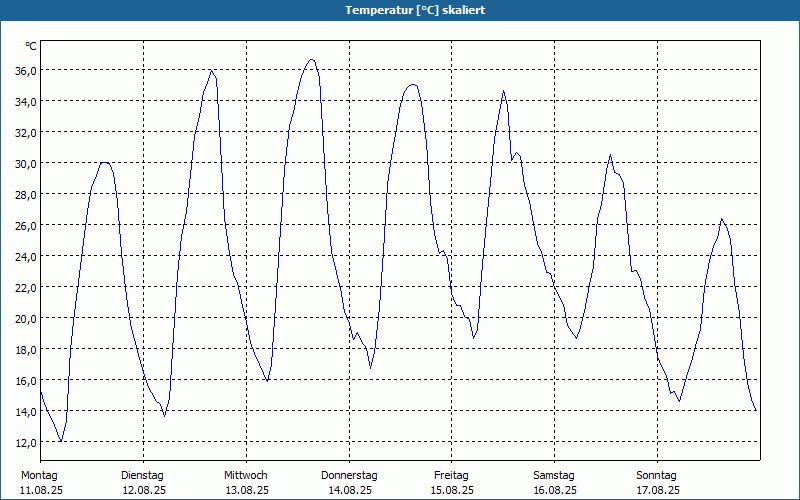The image size is (800, 500).
Task: Click the Samstag day label
Action: point(554,476)
